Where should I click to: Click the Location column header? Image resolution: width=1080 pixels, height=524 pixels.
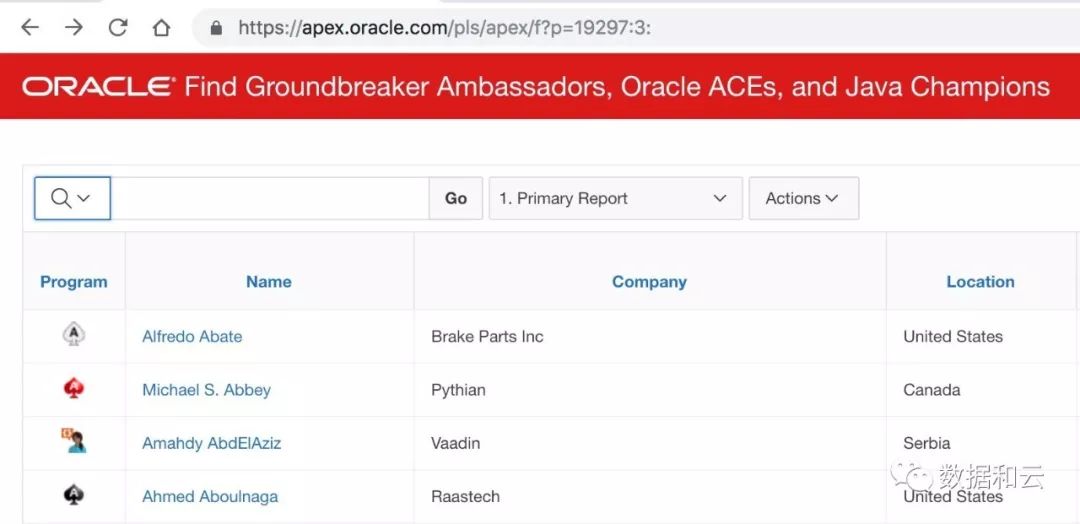pos(979,282)
